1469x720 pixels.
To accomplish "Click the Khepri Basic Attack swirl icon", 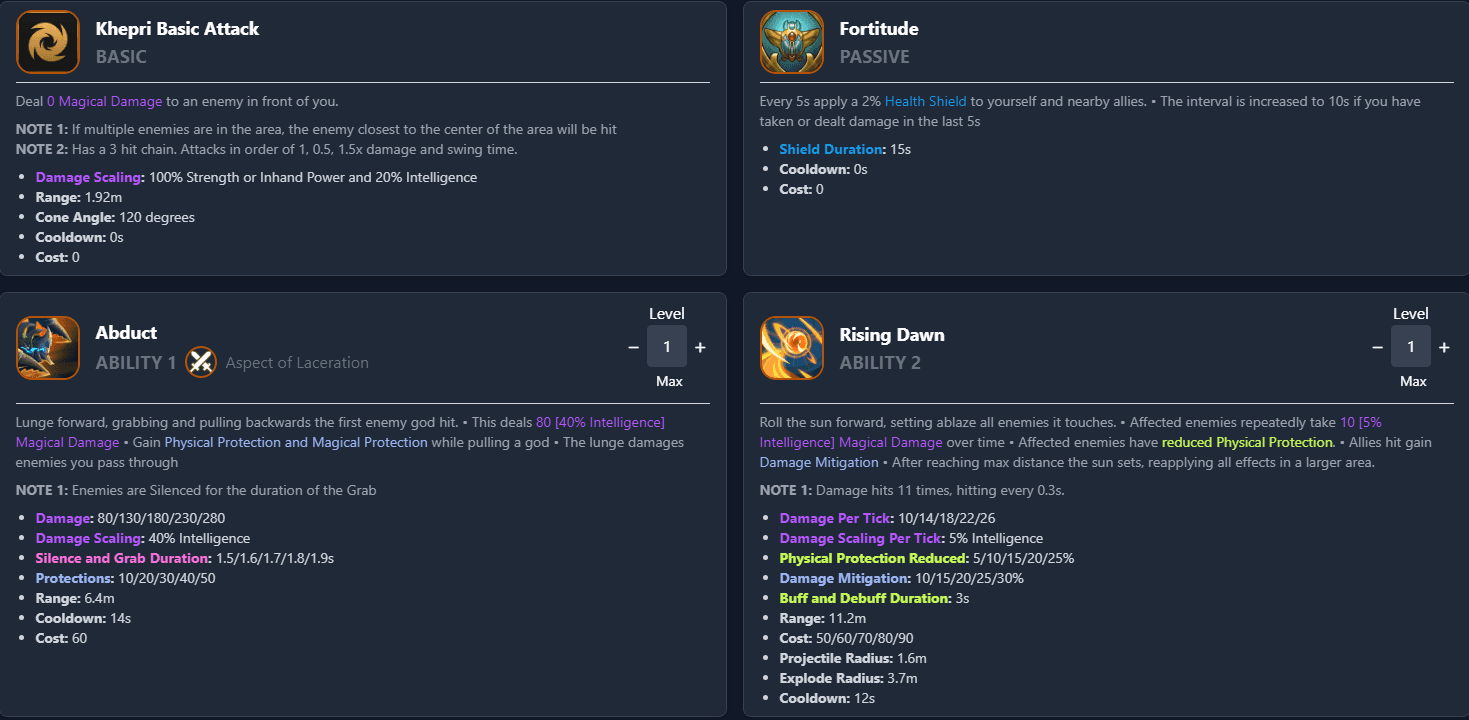I will (x=48, y=42).
